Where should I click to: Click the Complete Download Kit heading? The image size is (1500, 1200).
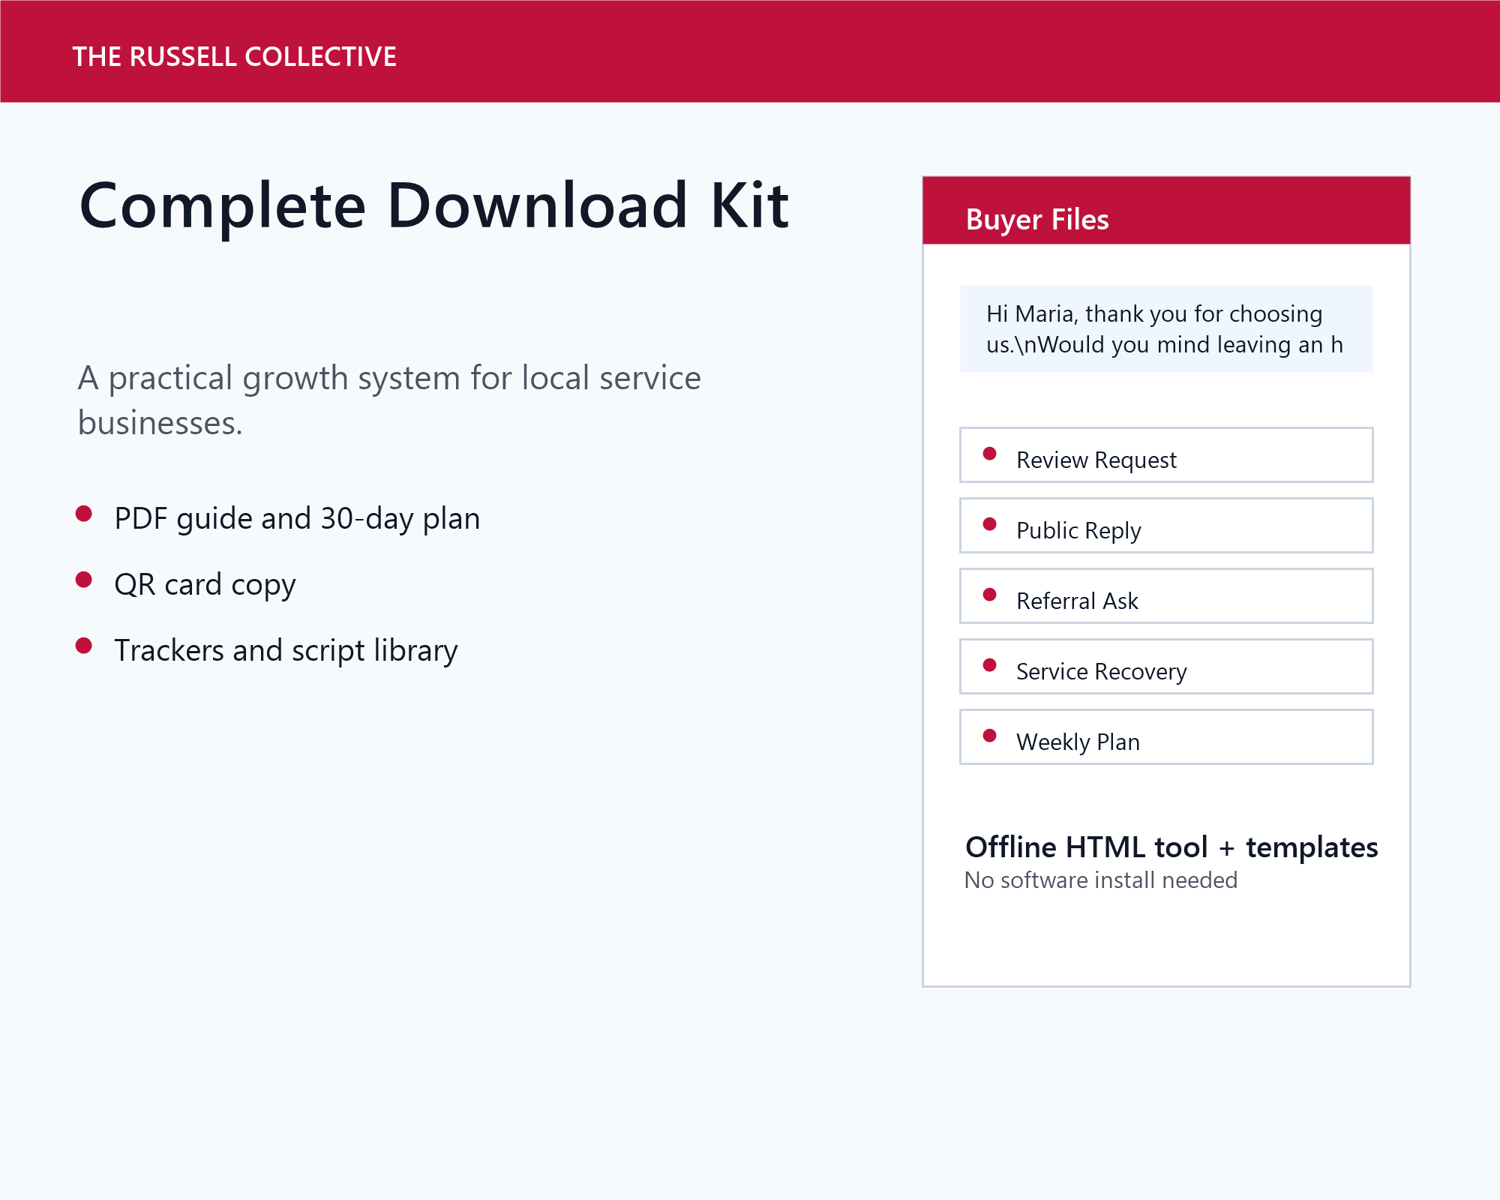point(434,206)
